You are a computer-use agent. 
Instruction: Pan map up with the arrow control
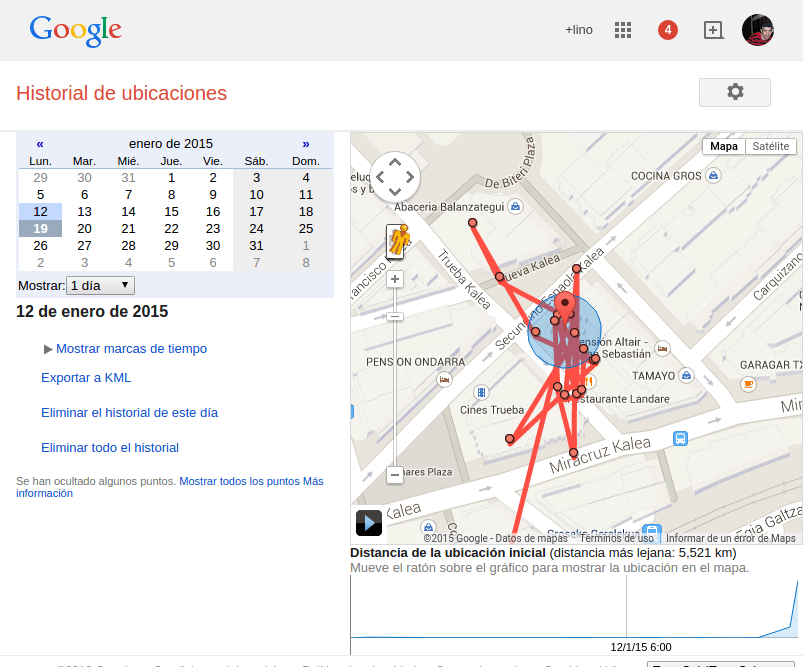coord(395,163)
